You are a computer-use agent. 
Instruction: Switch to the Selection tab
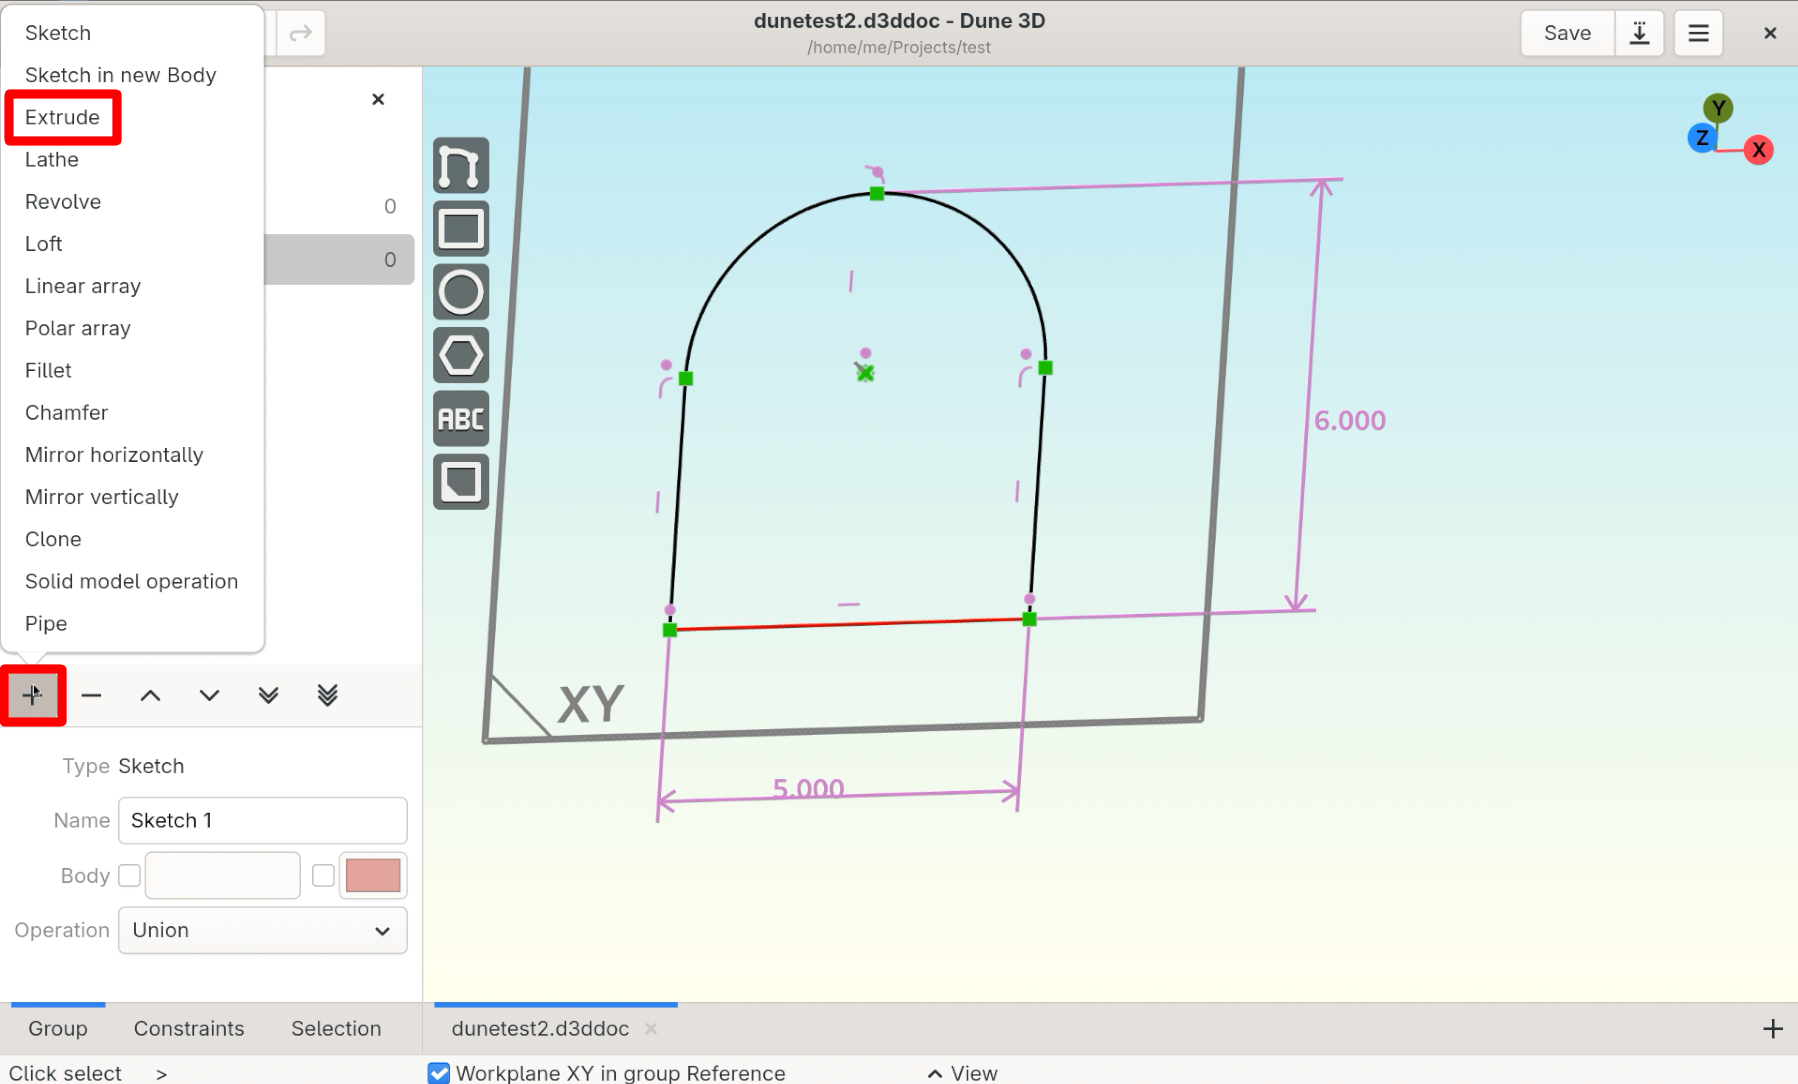pyautogui.click(x=336, y=1028)
